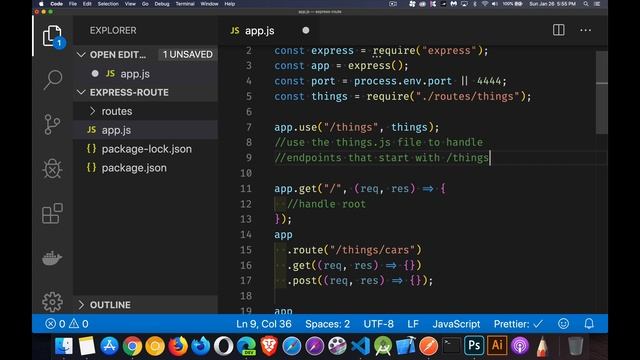Image resolution: width=640 pixels, height=360 pixels.
Task: Open the App Store from the dock
Action: 109,346
